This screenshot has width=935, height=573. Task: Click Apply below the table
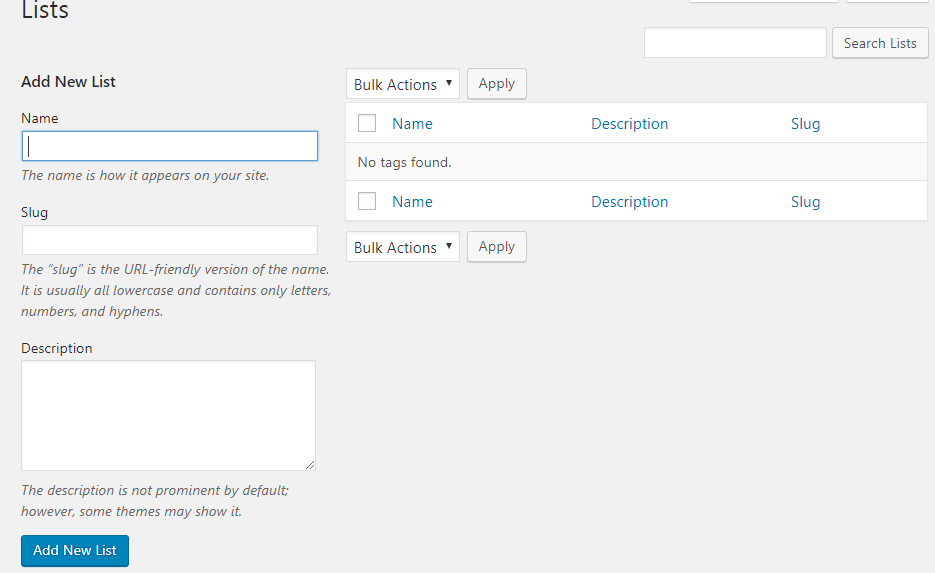pos(496,247)
